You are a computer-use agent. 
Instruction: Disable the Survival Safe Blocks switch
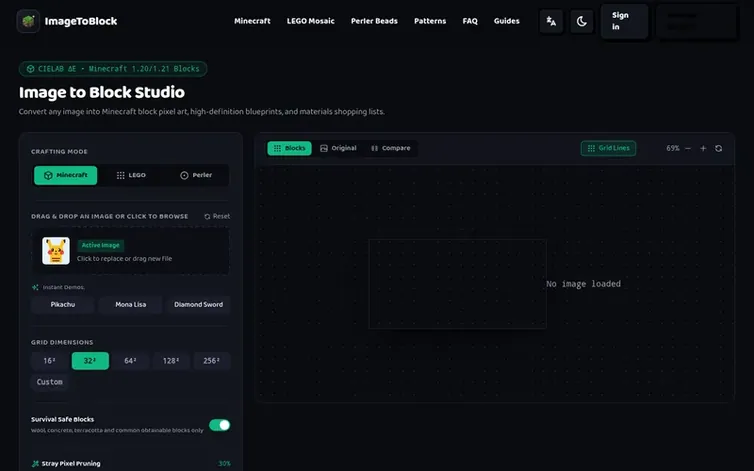220,425
